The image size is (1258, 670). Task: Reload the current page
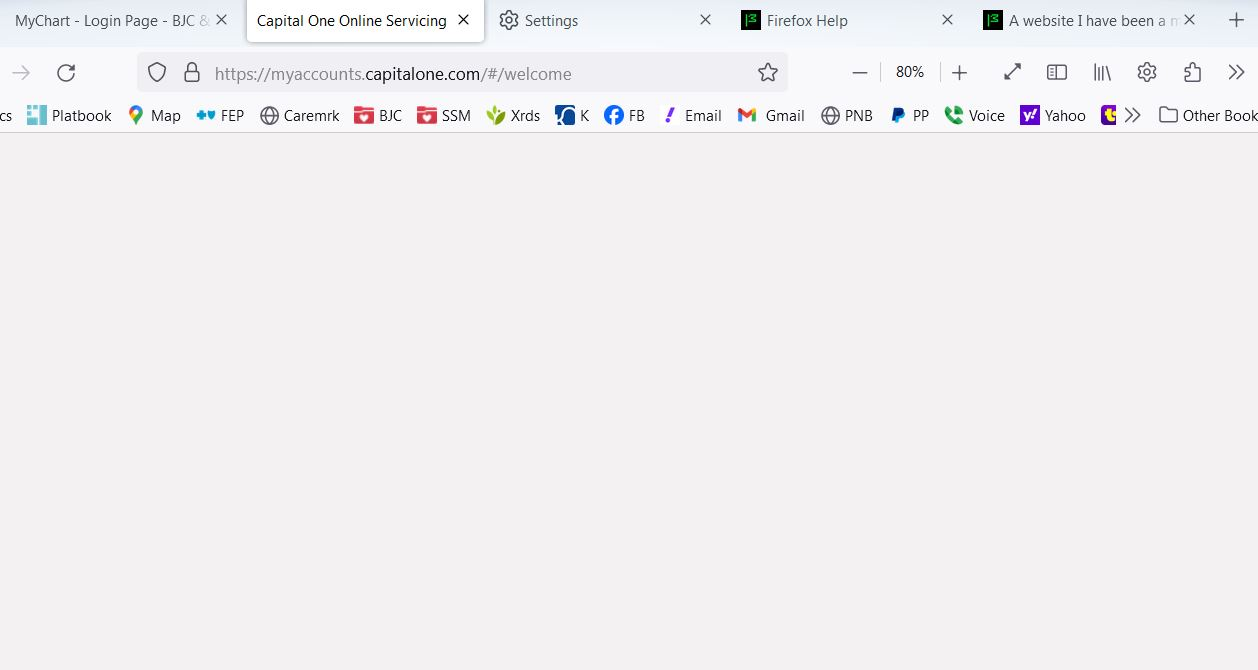tap(66, 72)
